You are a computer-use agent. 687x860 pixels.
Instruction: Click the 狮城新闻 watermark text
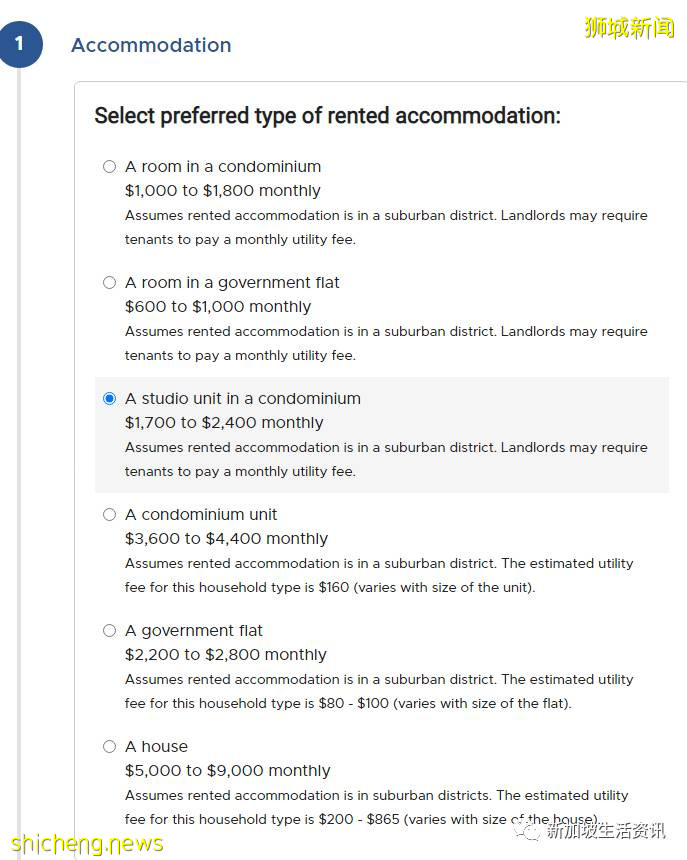tap(629, 27)
